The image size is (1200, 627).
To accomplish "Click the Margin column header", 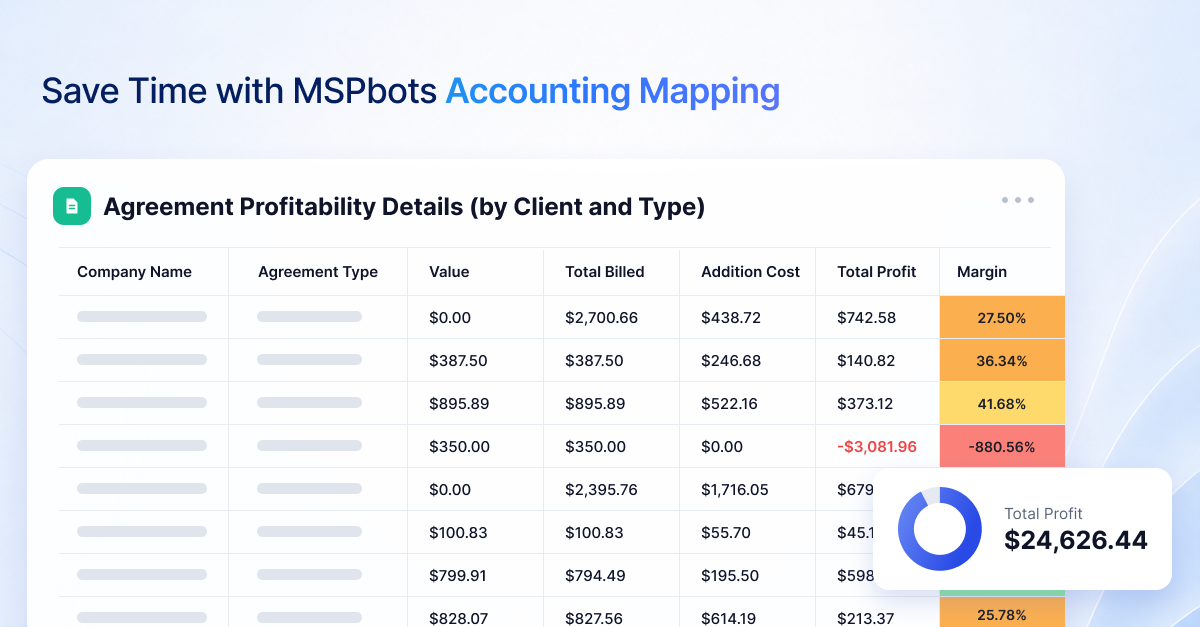I will (982, 272).
